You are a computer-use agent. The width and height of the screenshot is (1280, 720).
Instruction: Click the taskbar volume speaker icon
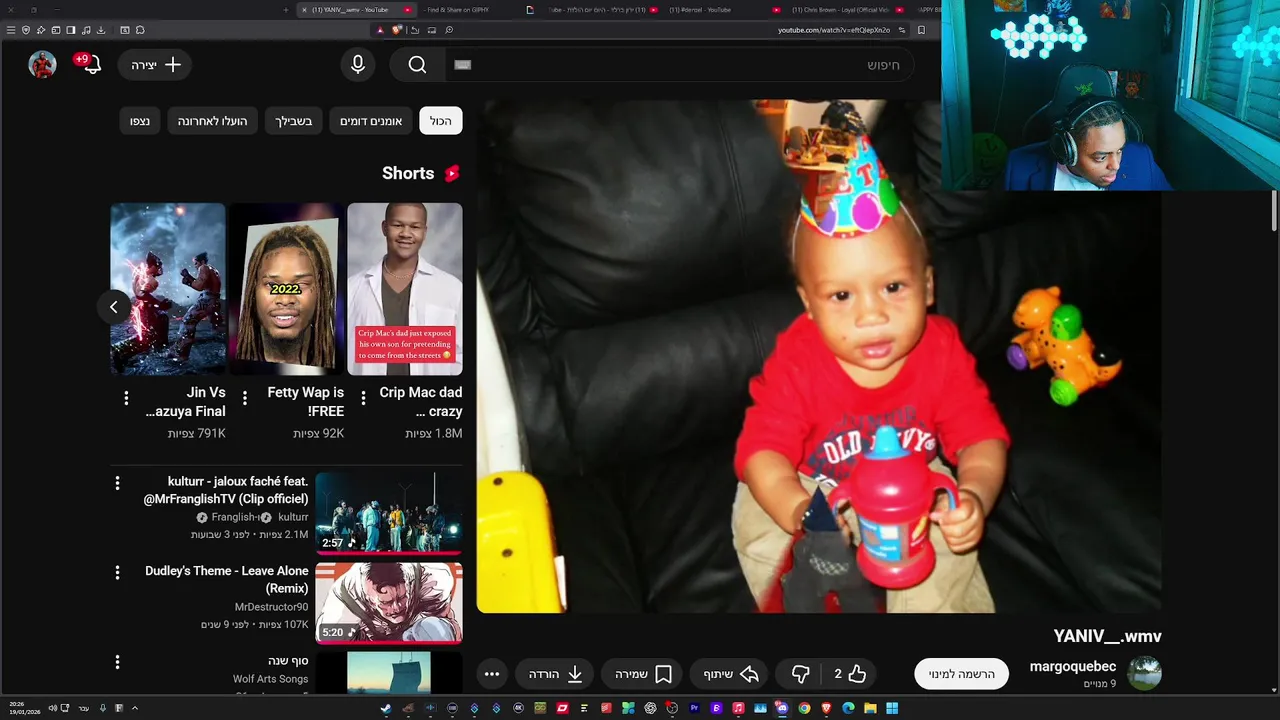coord(52,708)
